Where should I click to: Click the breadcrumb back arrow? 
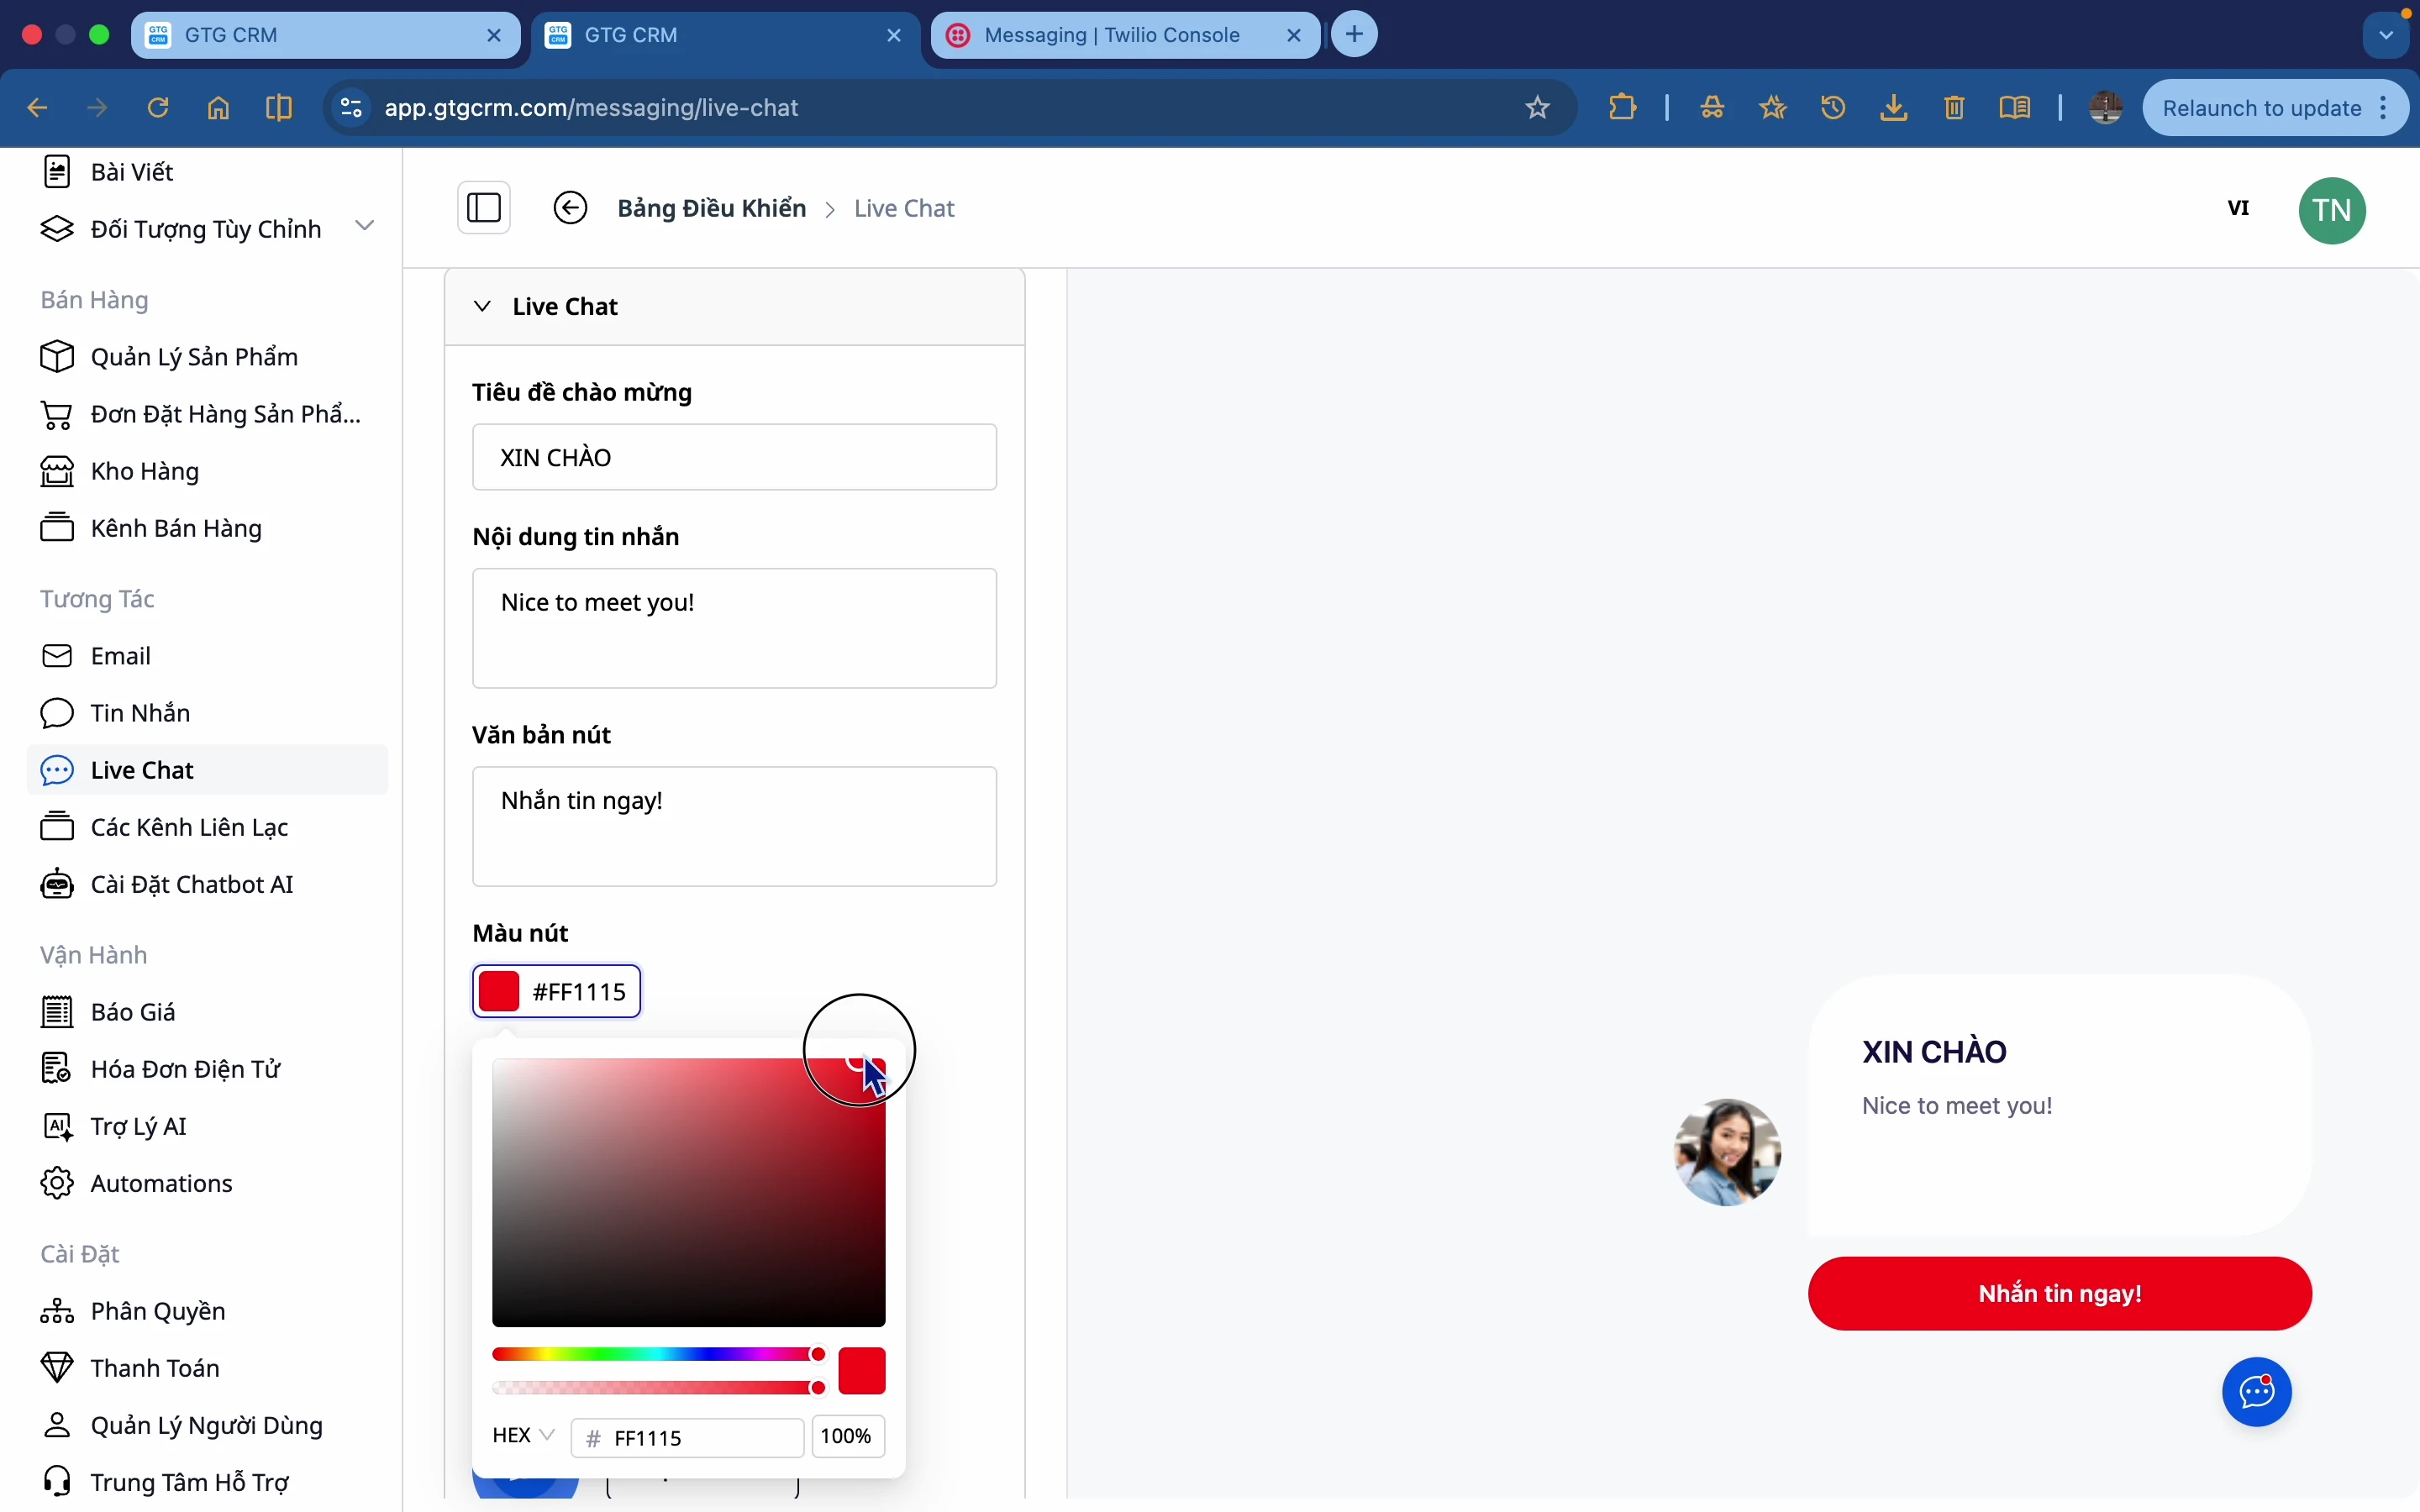tap(570, 207)
